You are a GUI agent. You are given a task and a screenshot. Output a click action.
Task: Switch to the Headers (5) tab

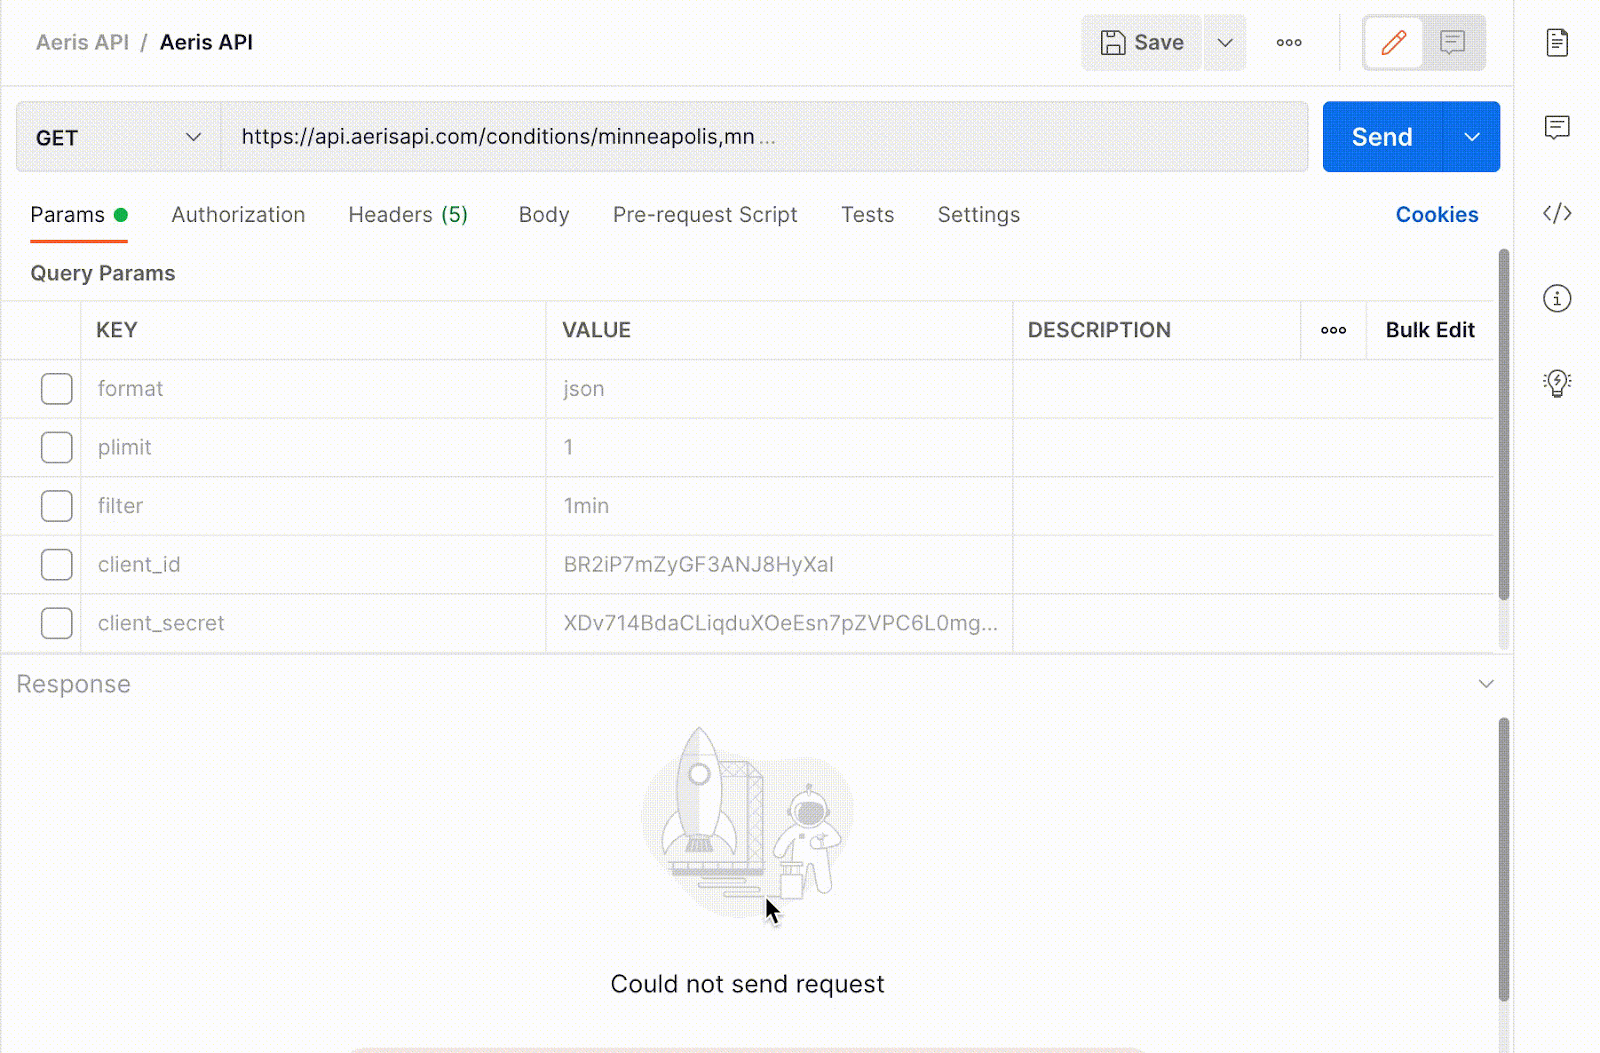(408, 215)
